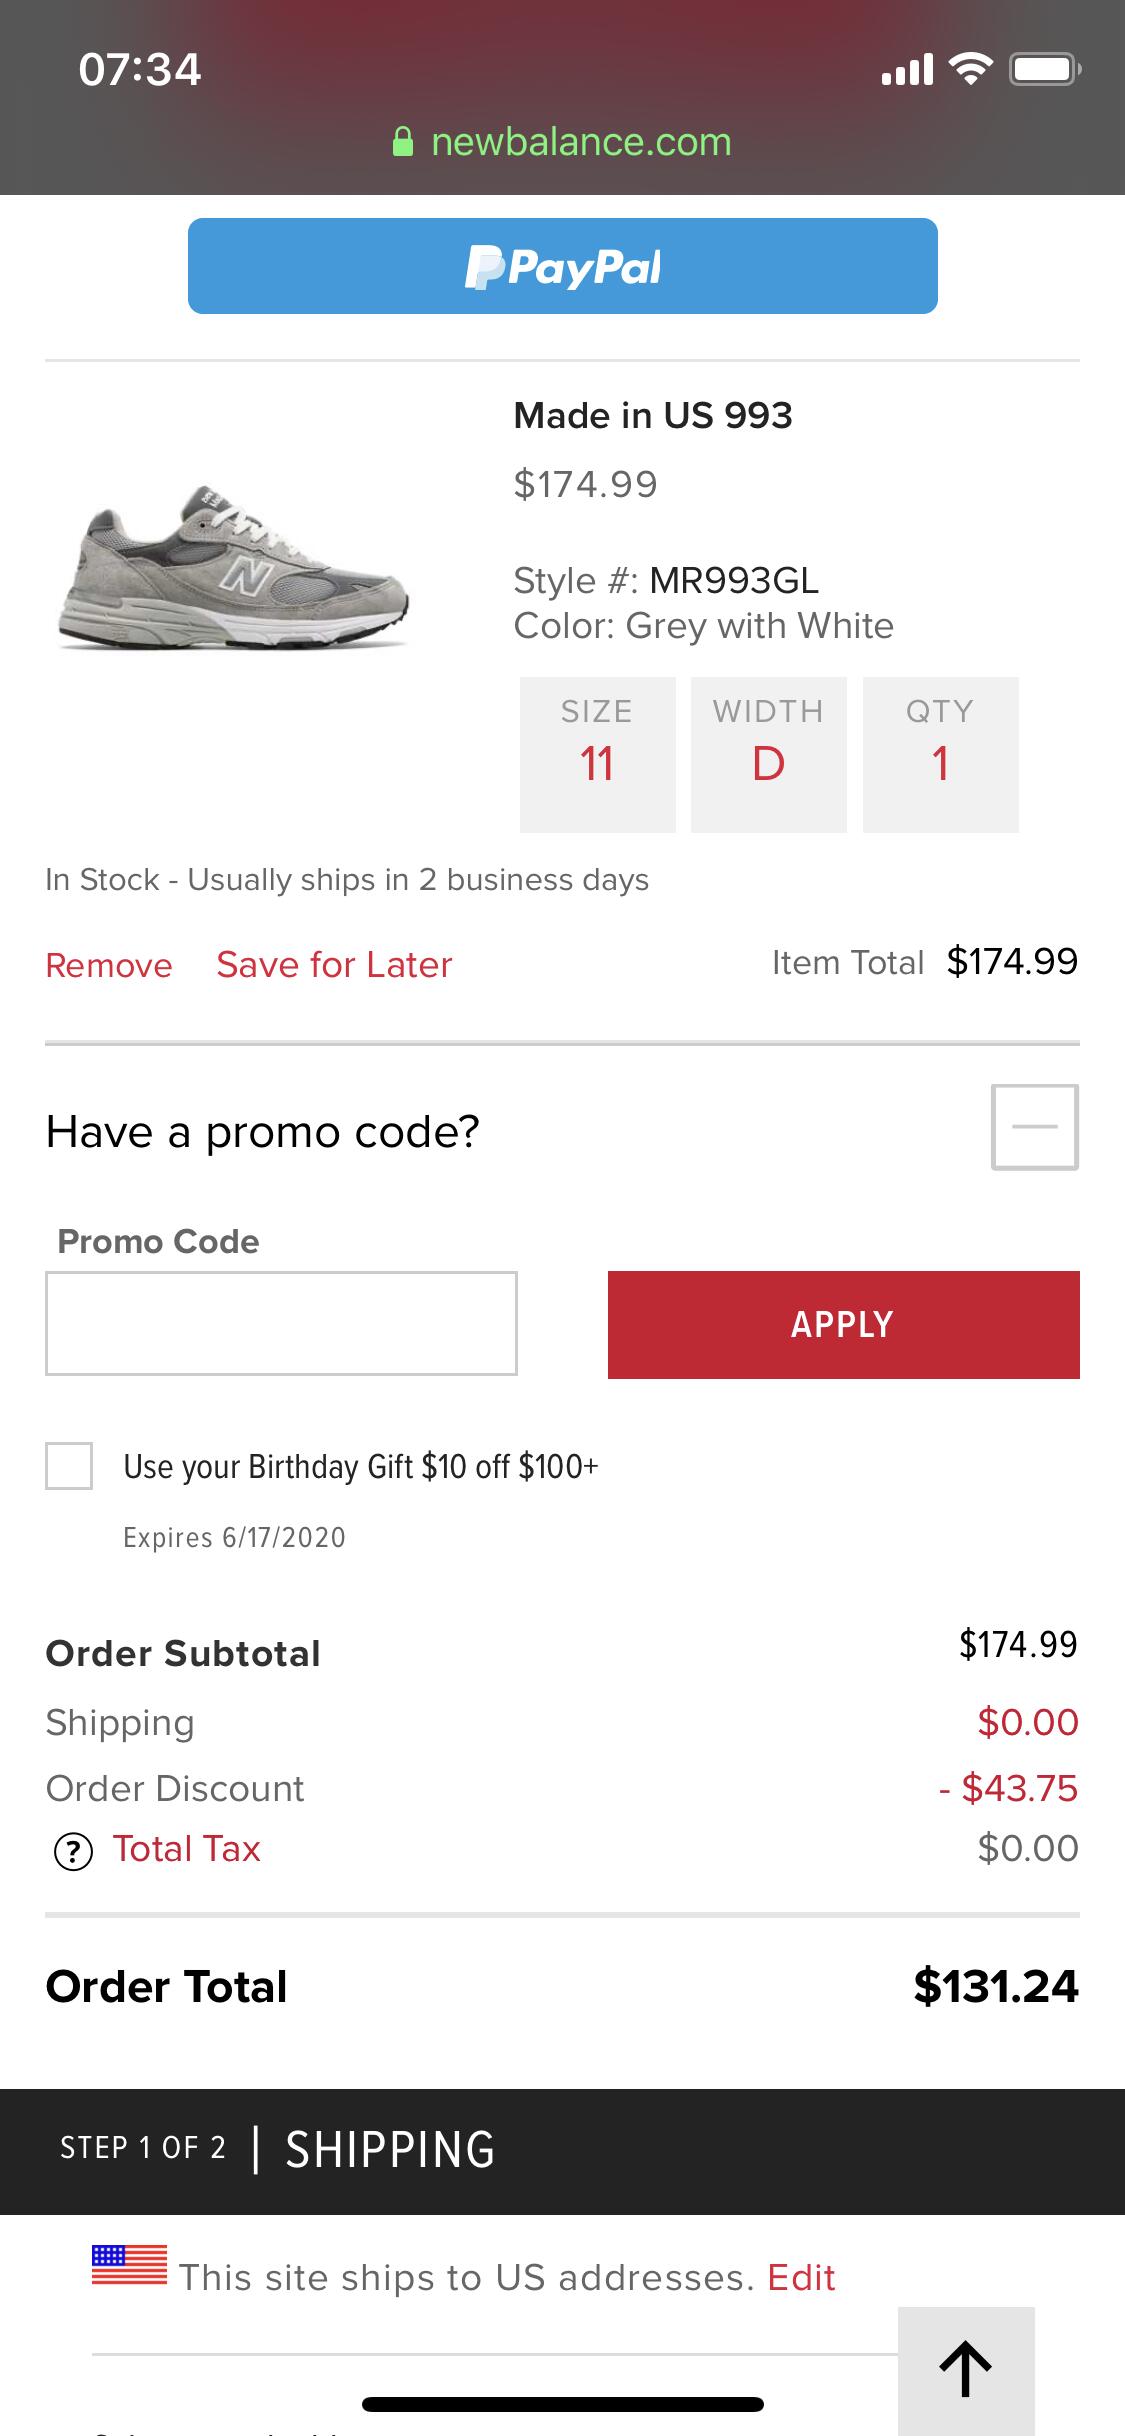Collapse the promo code section
1125x2436 pixels.
coord(1034,1127)
